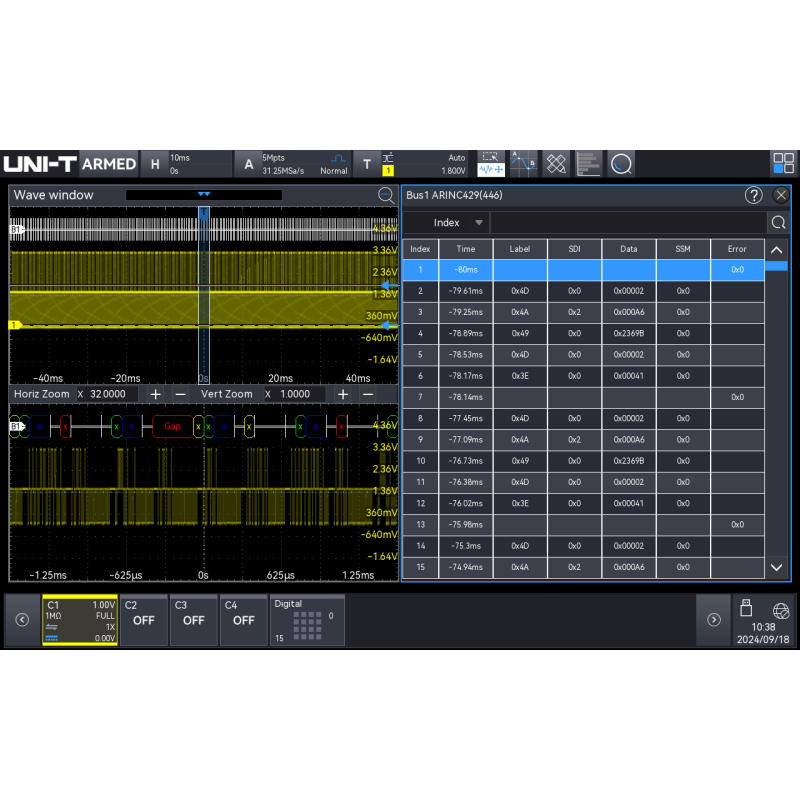Collapse list with the up chevron
Viewport: 800px width, 800px height.
click(776, 250)
